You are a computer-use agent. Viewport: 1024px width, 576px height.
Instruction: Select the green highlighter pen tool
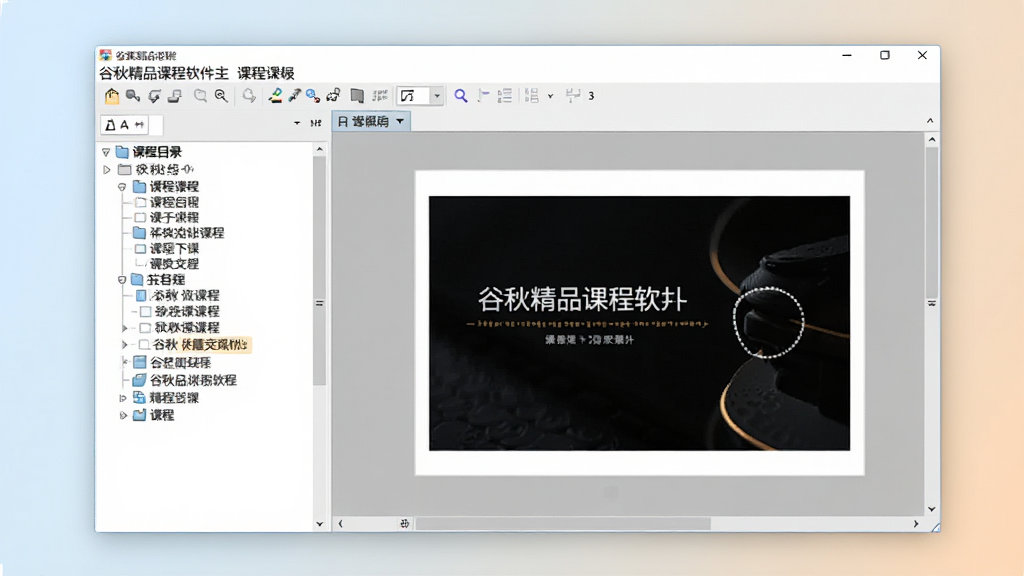click(x=276, y=96)
